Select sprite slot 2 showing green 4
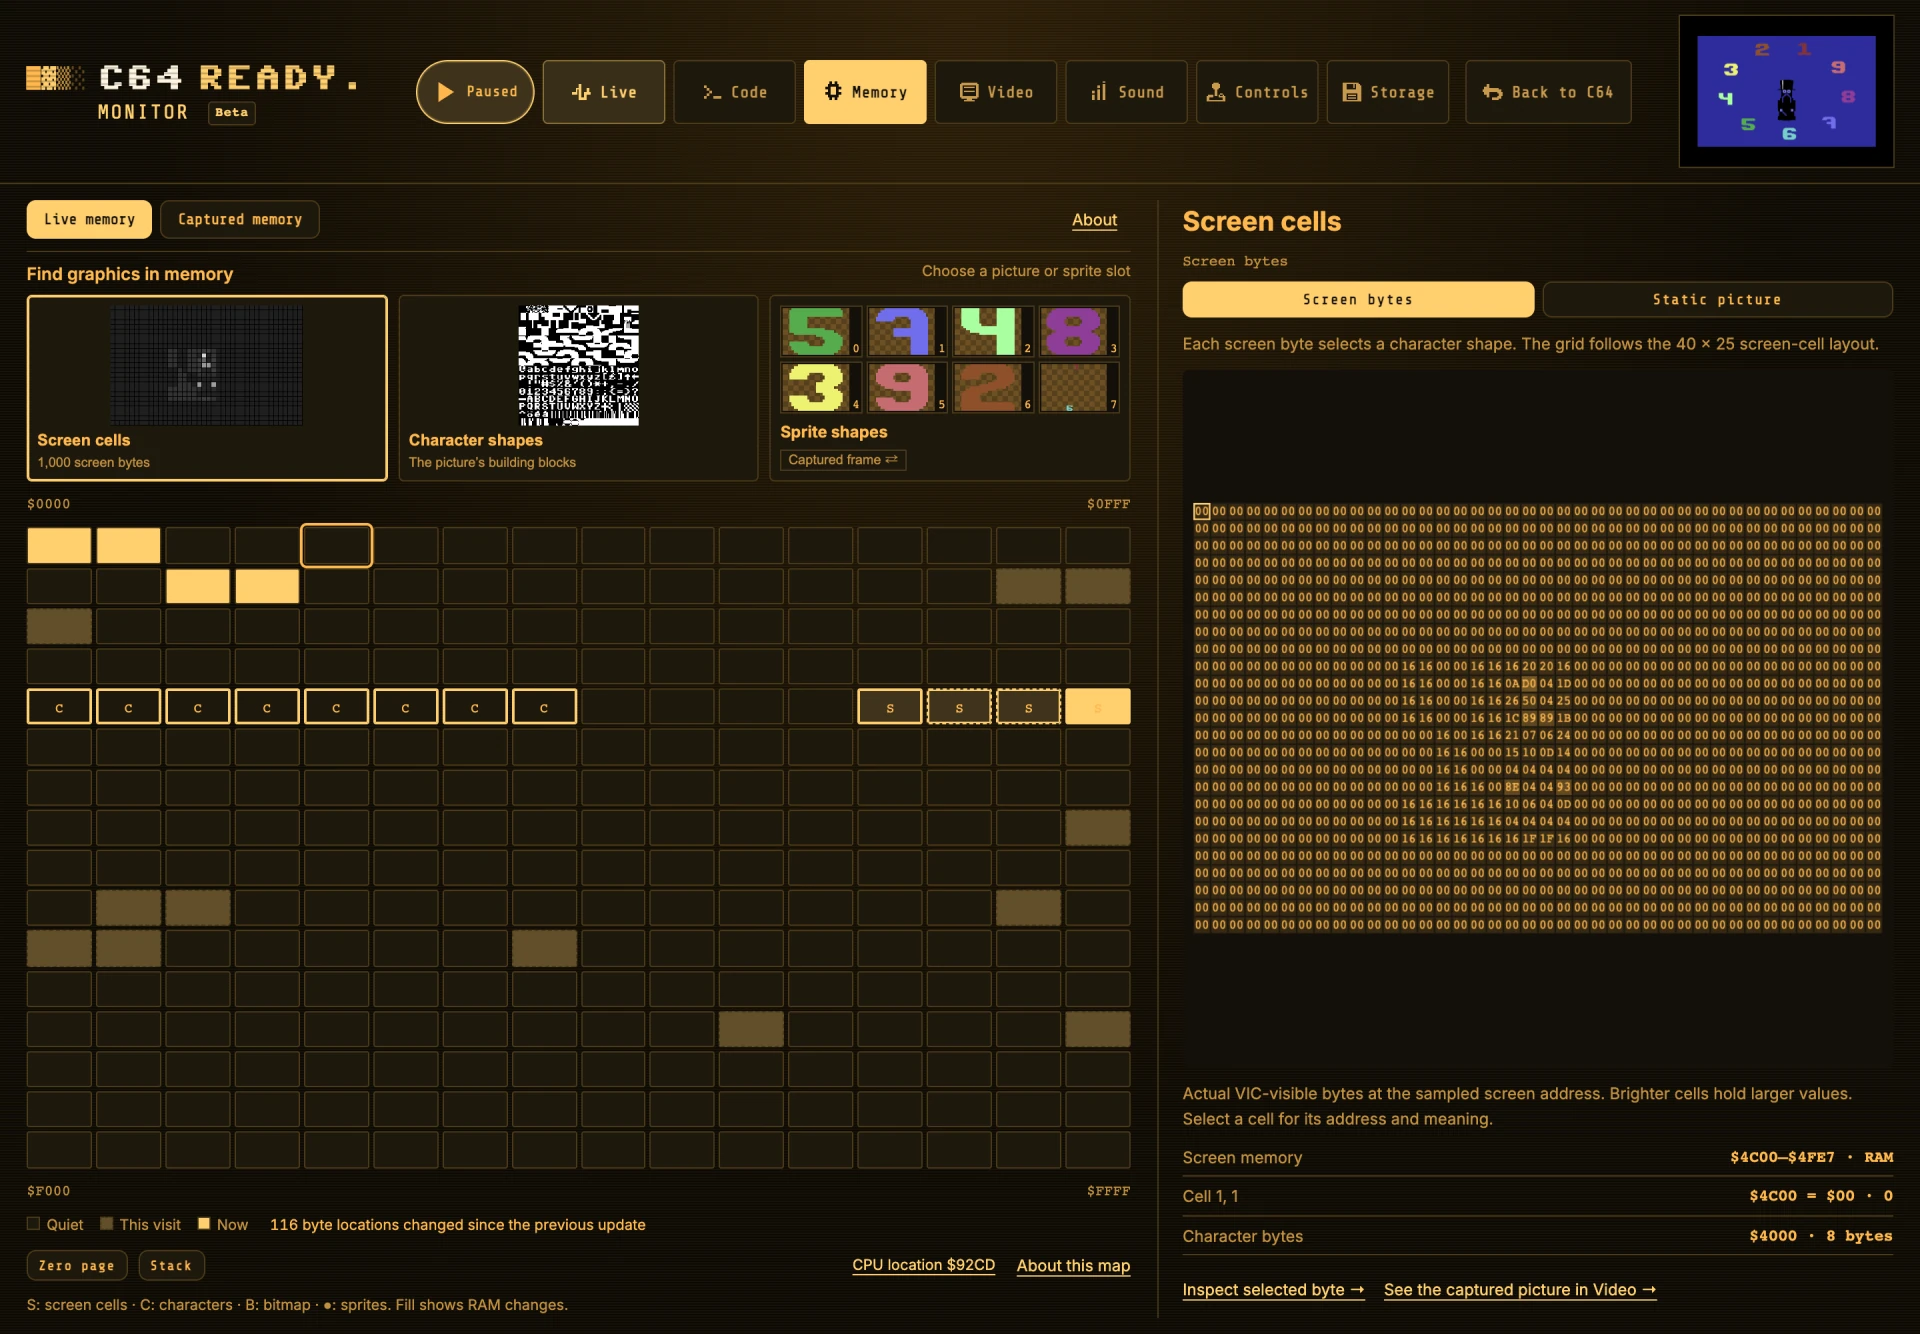 (992, 331)
